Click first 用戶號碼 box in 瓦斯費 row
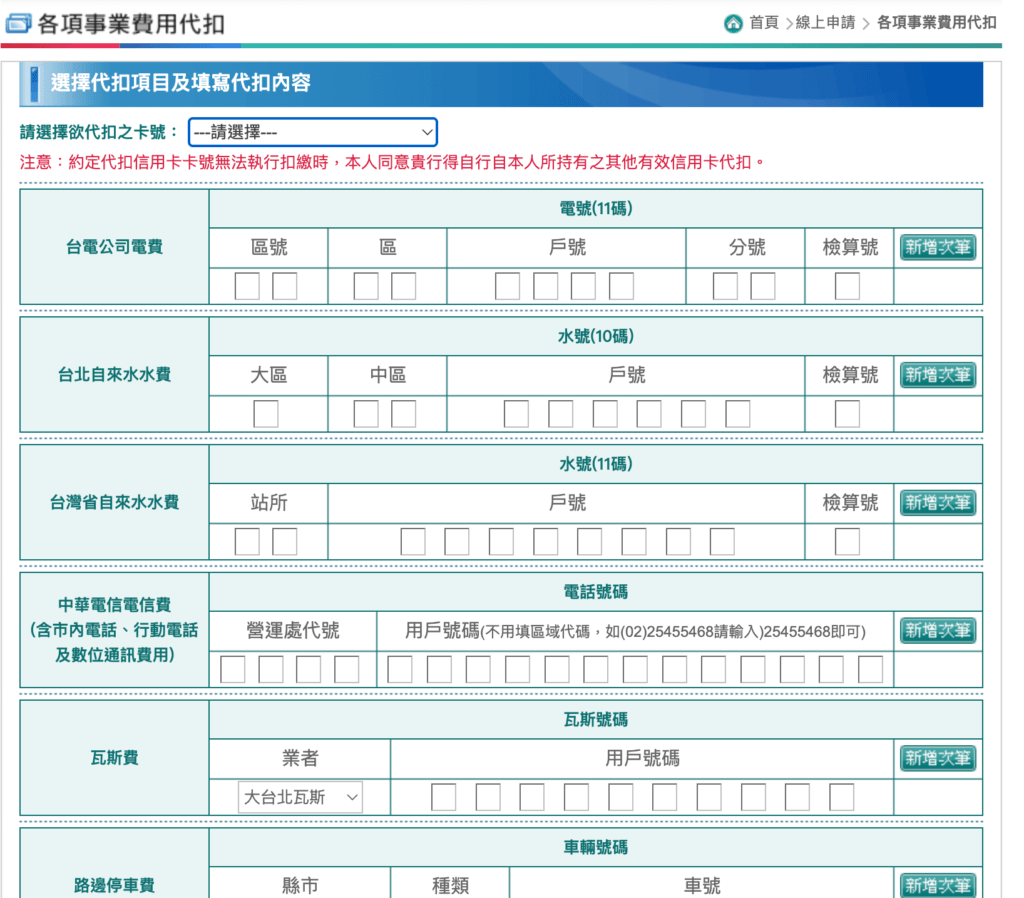 pyautogui.click(x=444, y=797)
